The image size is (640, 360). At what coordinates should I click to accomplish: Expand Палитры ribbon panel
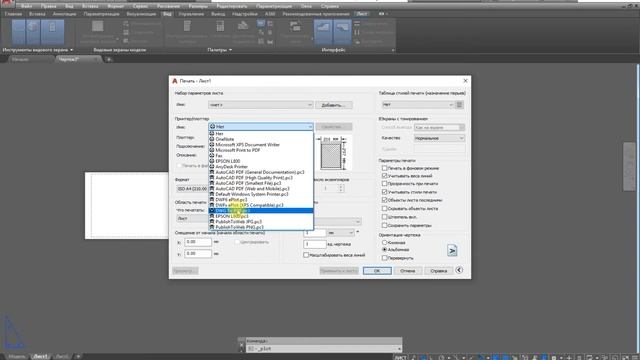[x=220, y=50]
